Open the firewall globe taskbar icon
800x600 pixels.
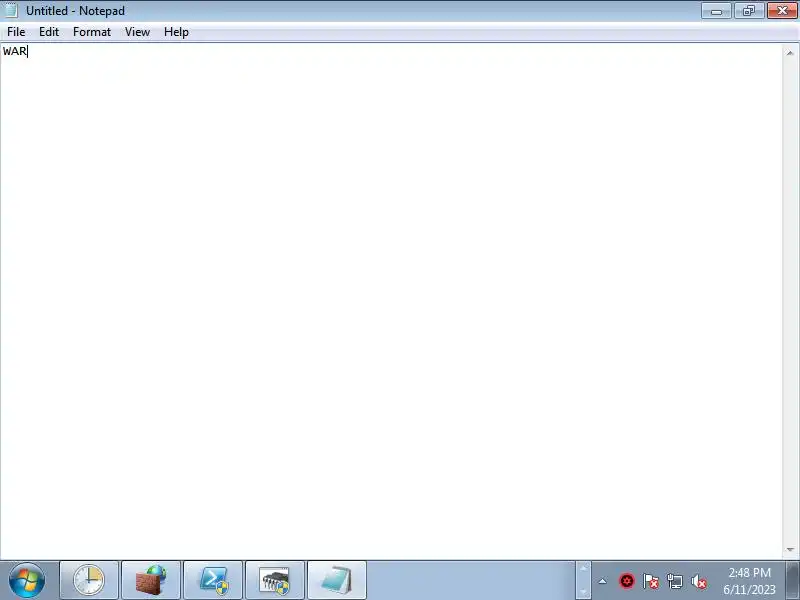point(151,580)
